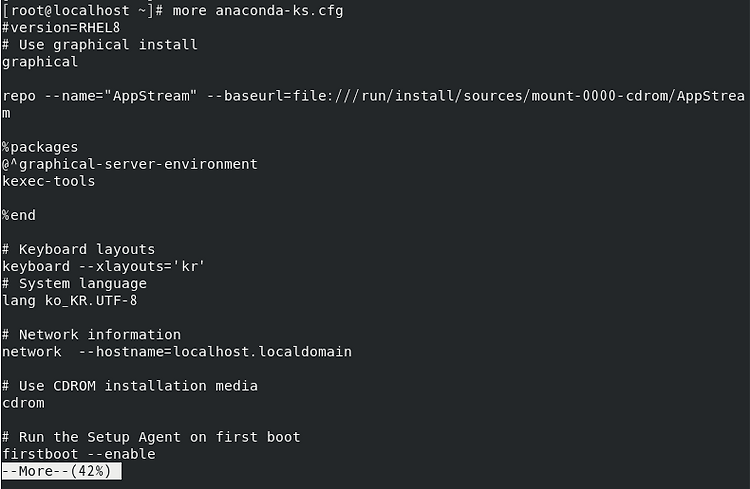Click the repo --name="AppStream" text
The image size is (750, 489).
click(99, 96)
